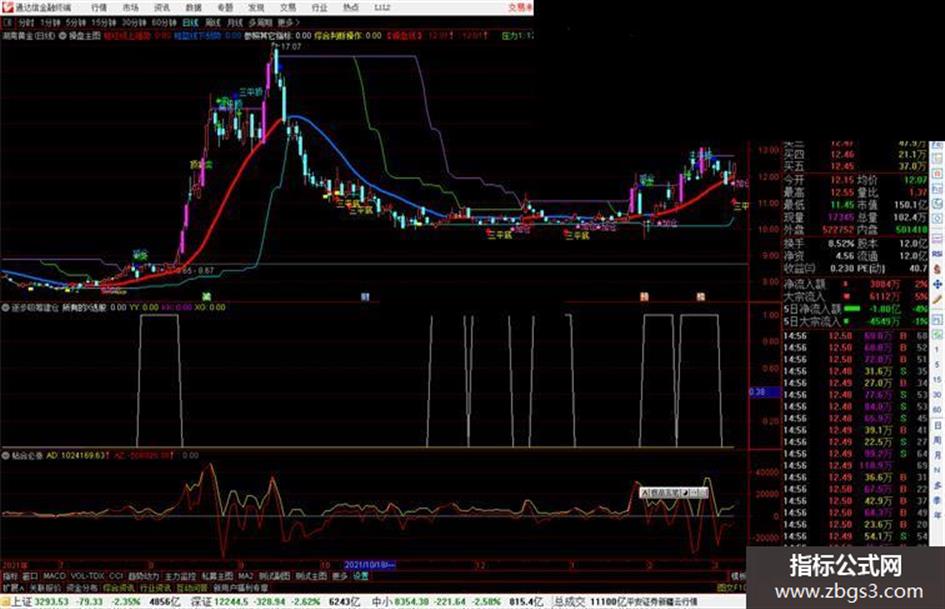This screenshot has width=945, height=609.
Task: Select the 主力监控 indicator tab
Action: click(x=181, y=576)
